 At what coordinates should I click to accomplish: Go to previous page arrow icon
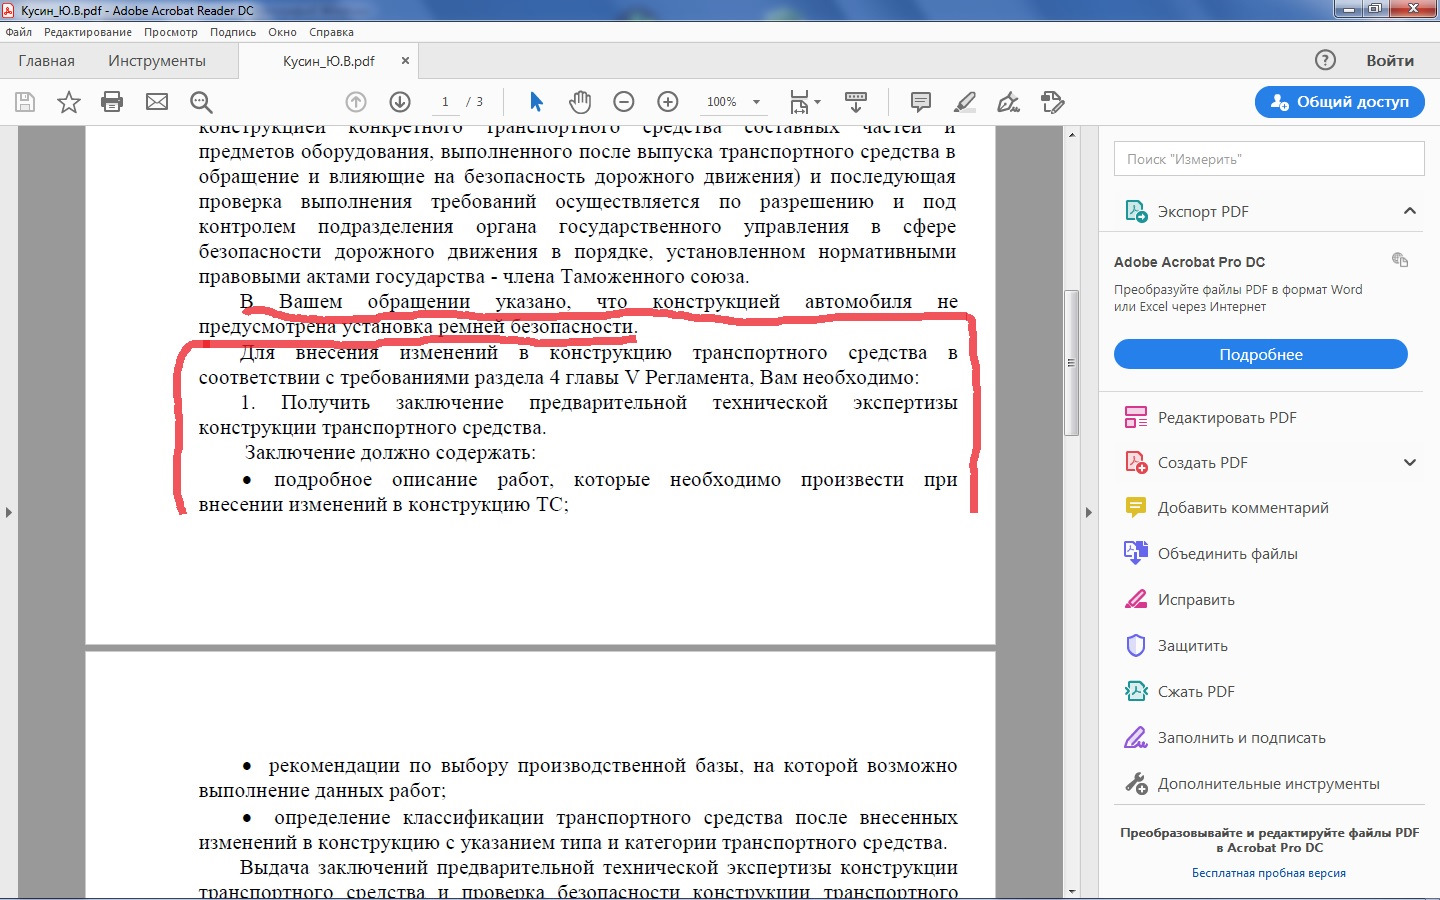pyautogui.click(x=356, y=102)
